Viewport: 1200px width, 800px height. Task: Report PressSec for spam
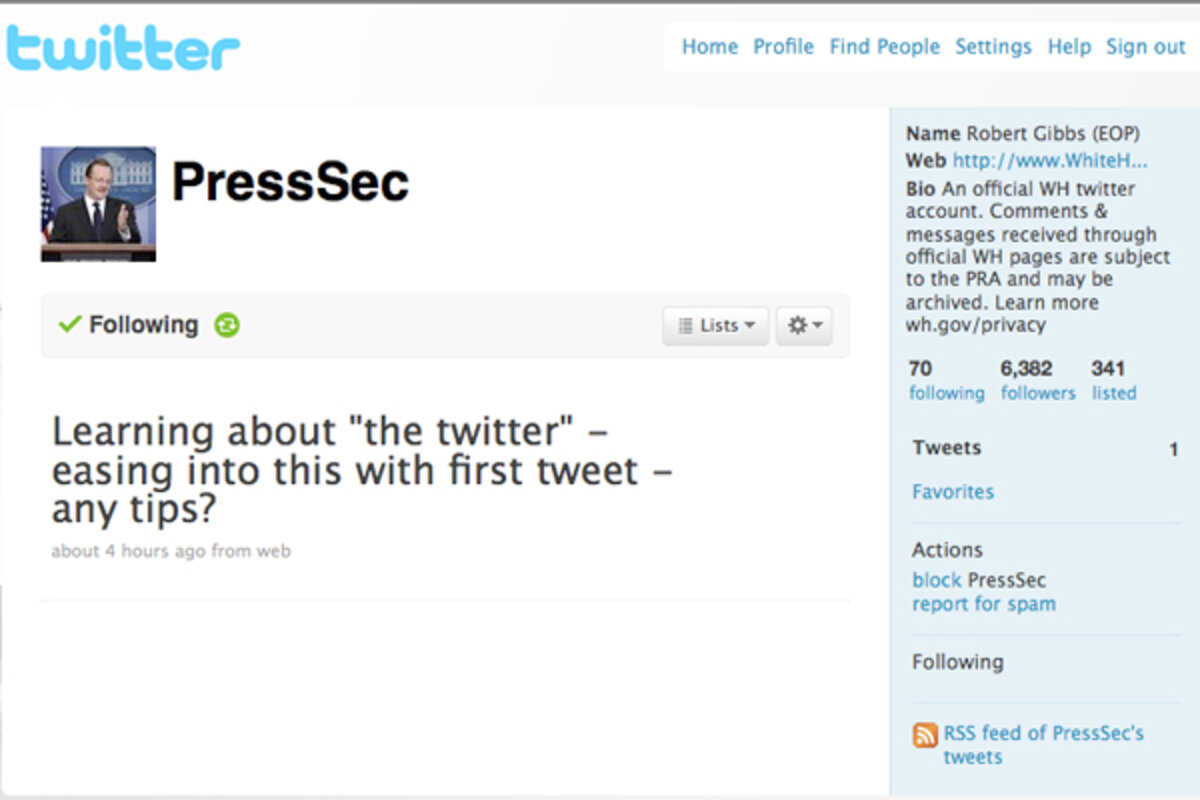click(x=984, y=604)
